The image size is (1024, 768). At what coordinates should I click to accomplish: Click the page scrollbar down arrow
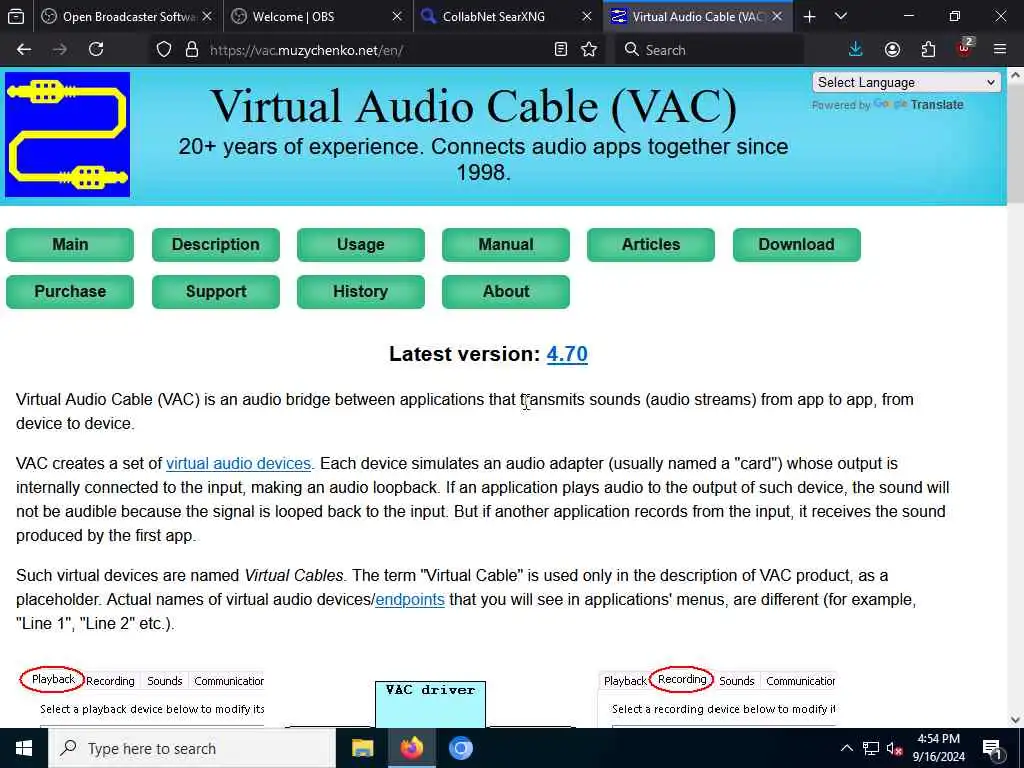(1015, 720)
